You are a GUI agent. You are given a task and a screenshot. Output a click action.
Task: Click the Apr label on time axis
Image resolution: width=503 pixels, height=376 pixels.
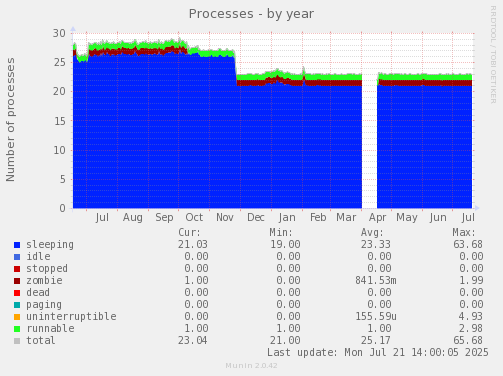(377, 218)
